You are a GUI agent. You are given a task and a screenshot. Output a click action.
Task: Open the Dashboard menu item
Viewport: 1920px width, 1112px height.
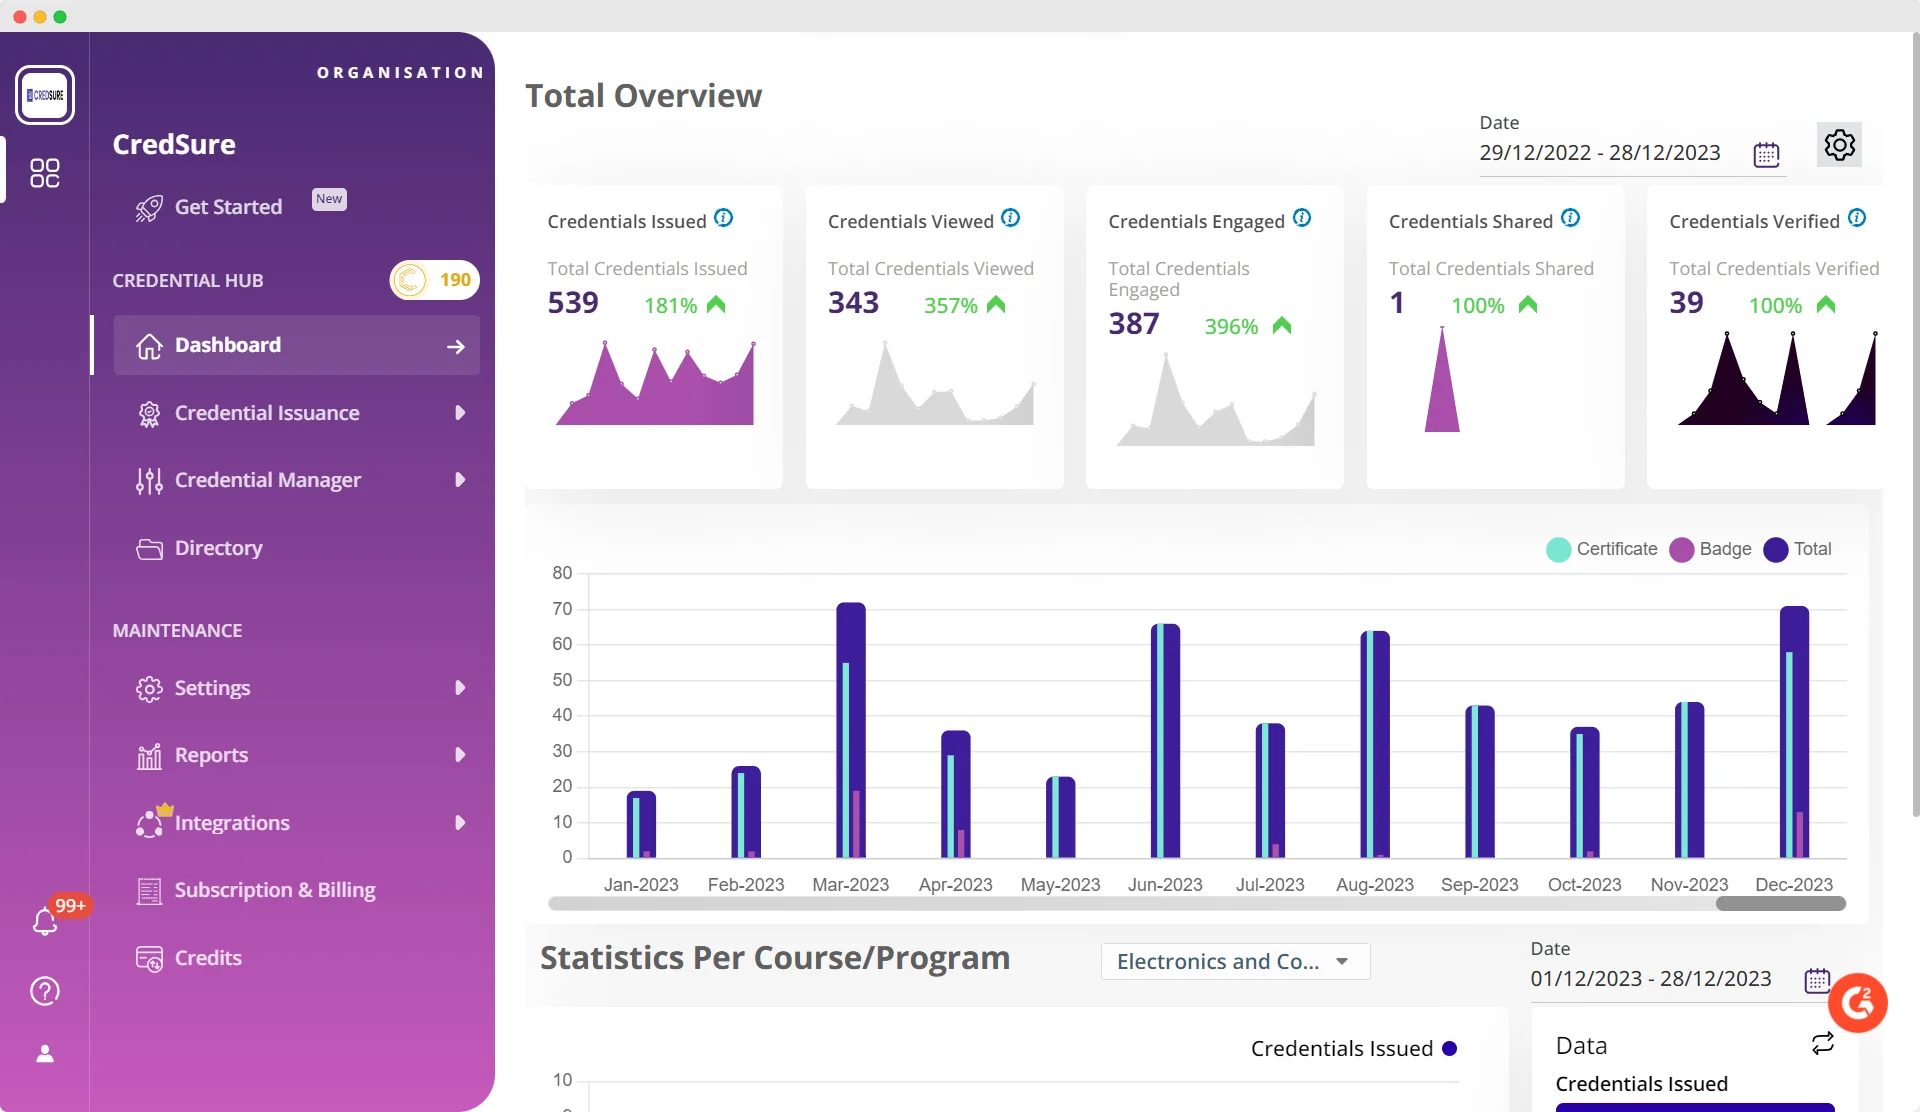click(297, 346)
